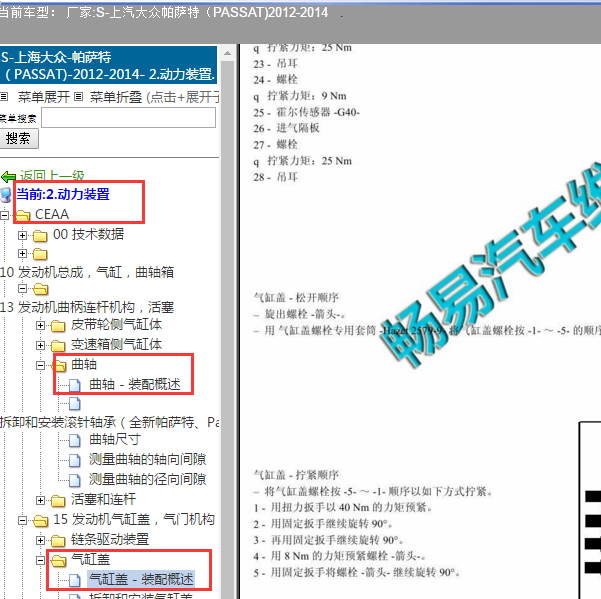Open the CEAA folder icon
Viewport: 601px width, 599px height.
tap(23, 215)
